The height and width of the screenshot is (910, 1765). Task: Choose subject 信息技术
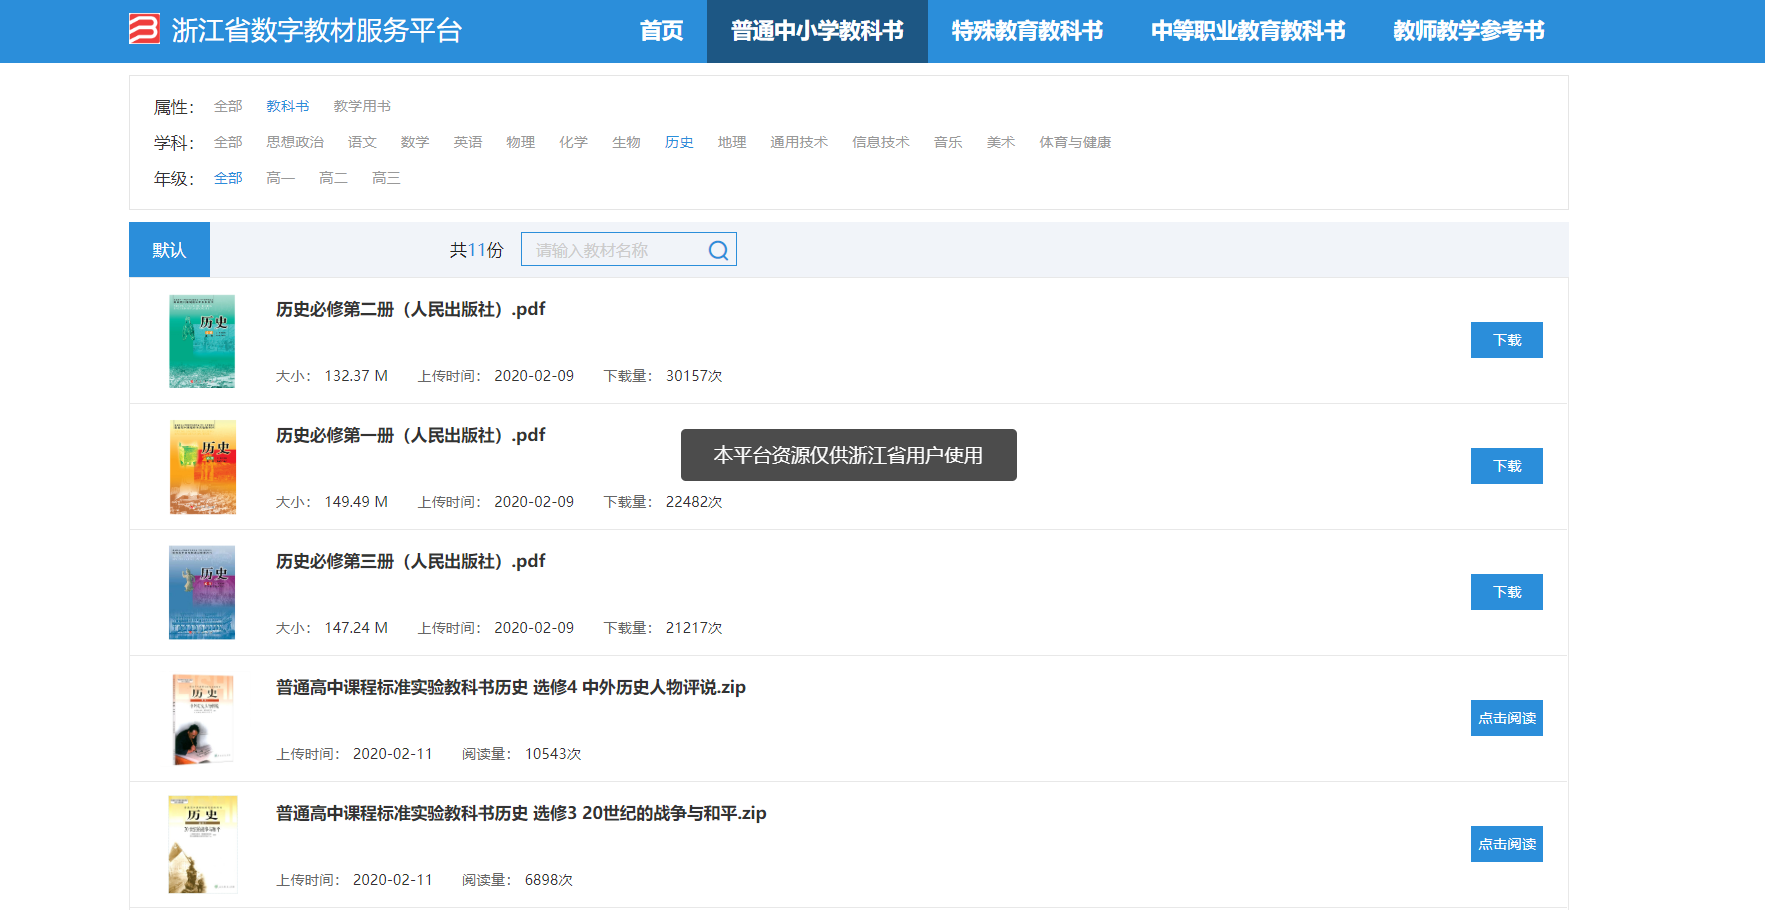[881, 142]
